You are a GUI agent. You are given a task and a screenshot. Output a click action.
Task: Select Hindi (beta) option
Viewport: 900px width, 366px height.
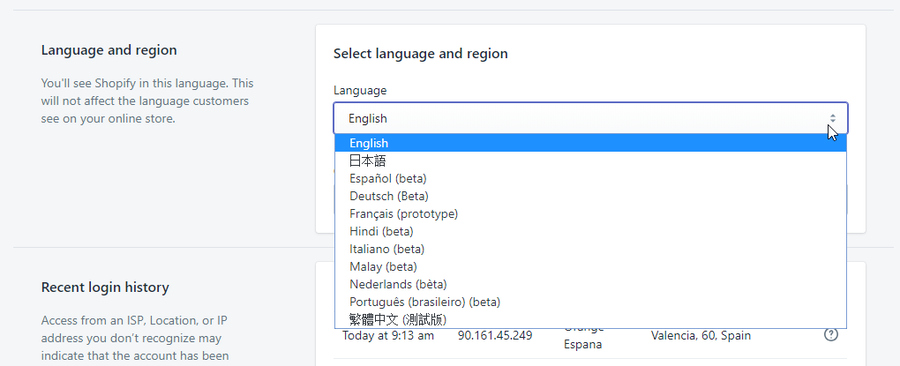590,231
